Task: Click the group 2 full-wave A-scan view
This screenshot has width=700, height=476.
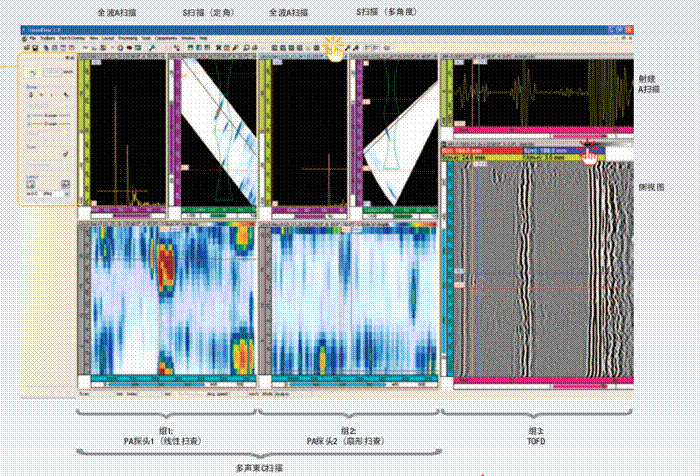Action: (x=309, y=133)
